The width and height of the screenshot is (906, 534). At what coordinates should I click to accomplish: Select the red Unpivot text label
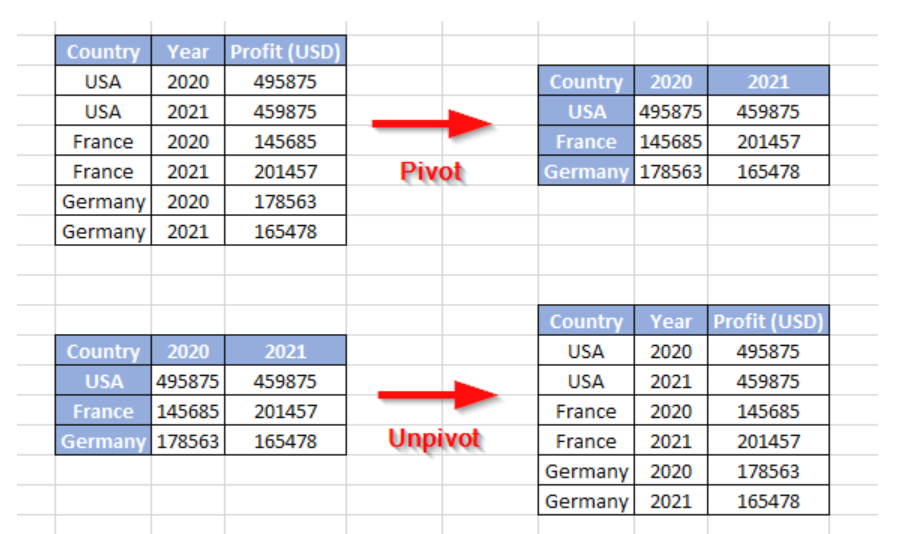434,439
